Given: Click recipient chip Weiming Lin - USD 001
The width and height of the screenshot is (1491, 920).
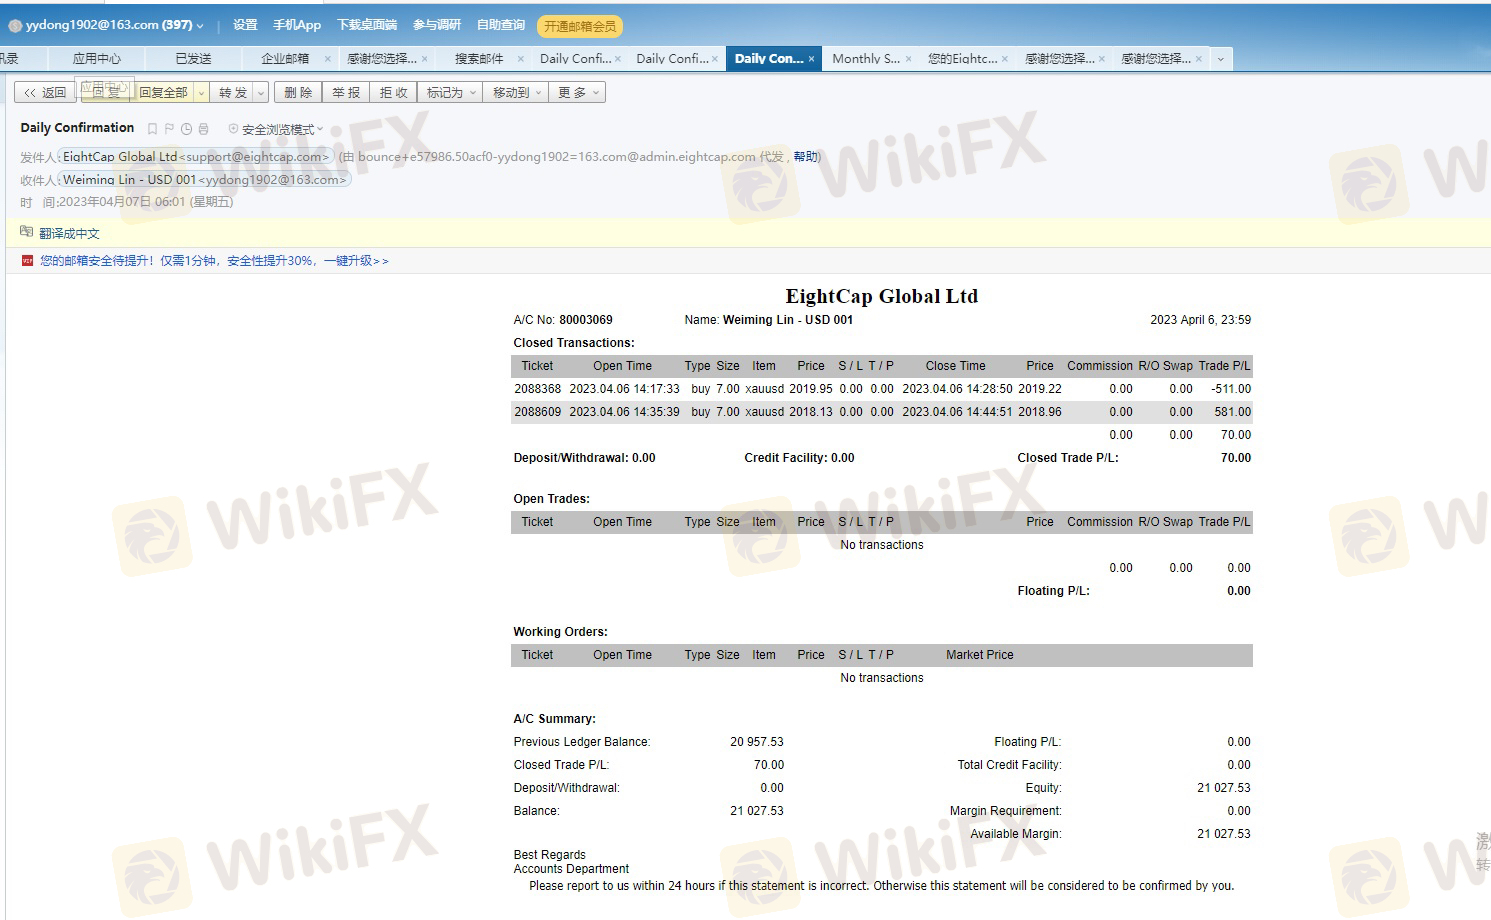Looking at the screenshot, I should tap(204, 180).
